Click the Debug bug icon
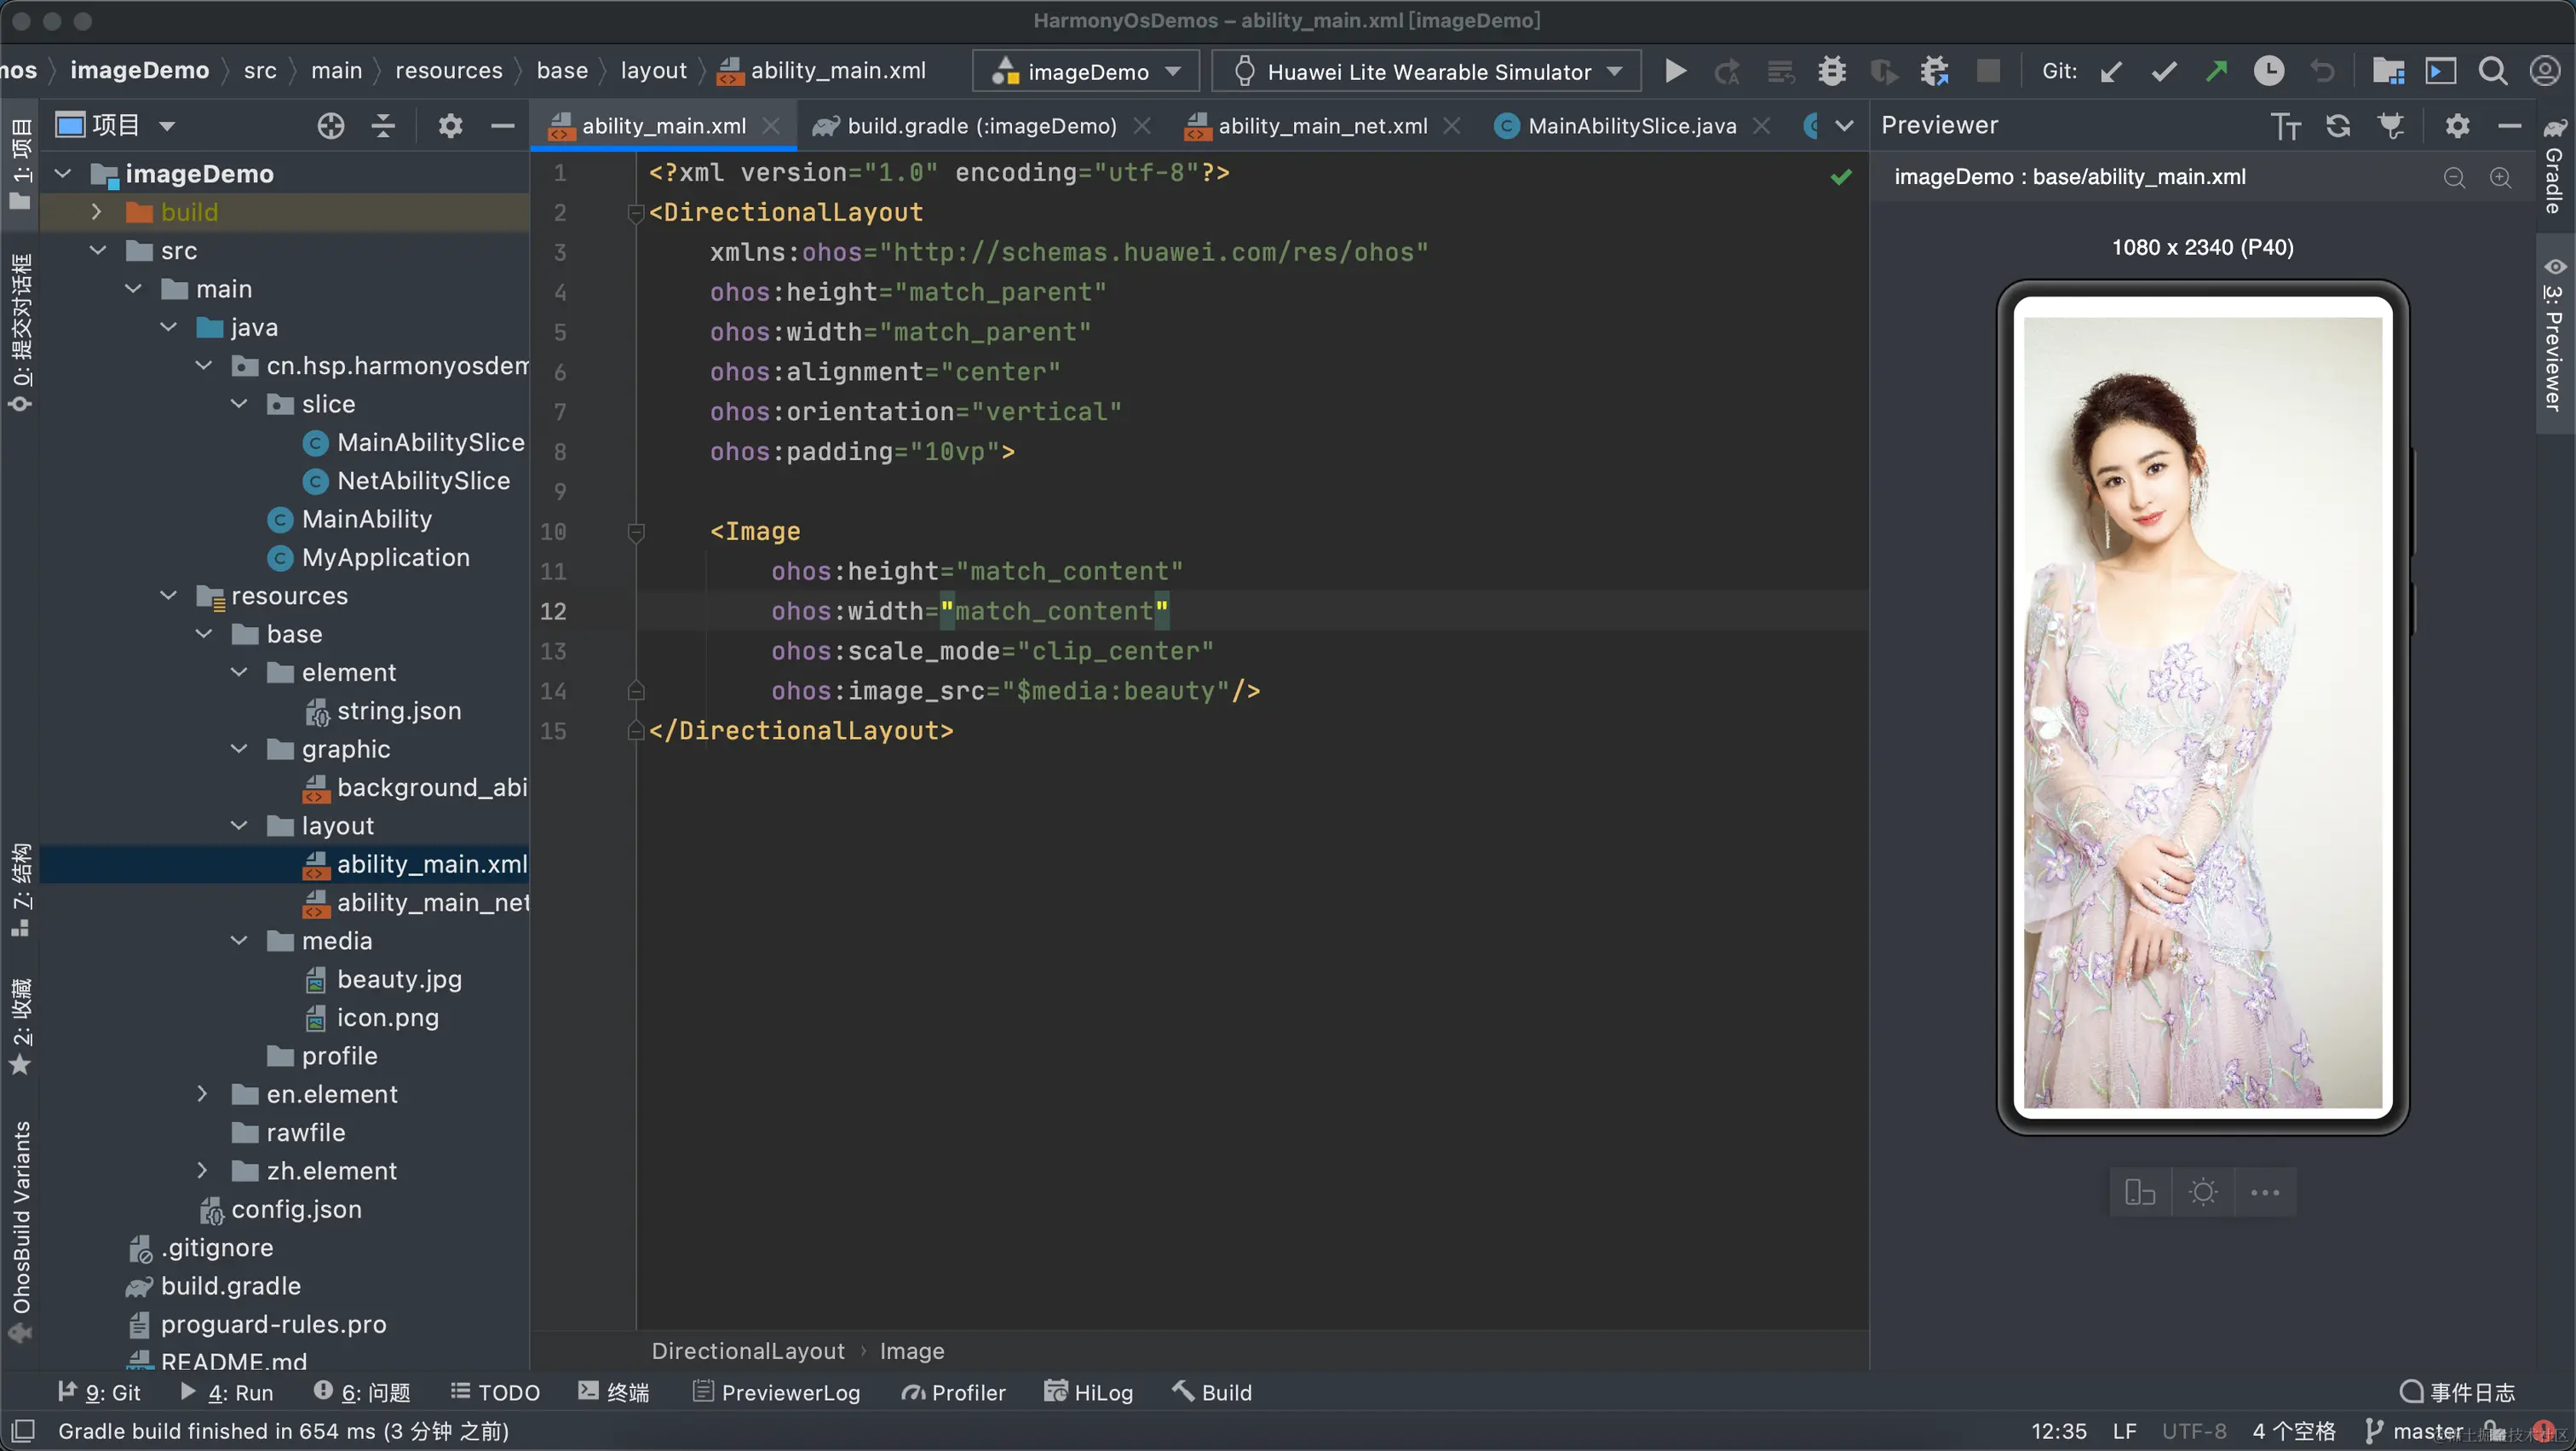Viewport: 2576px width, 1451px height. (x=1831, y=71)
